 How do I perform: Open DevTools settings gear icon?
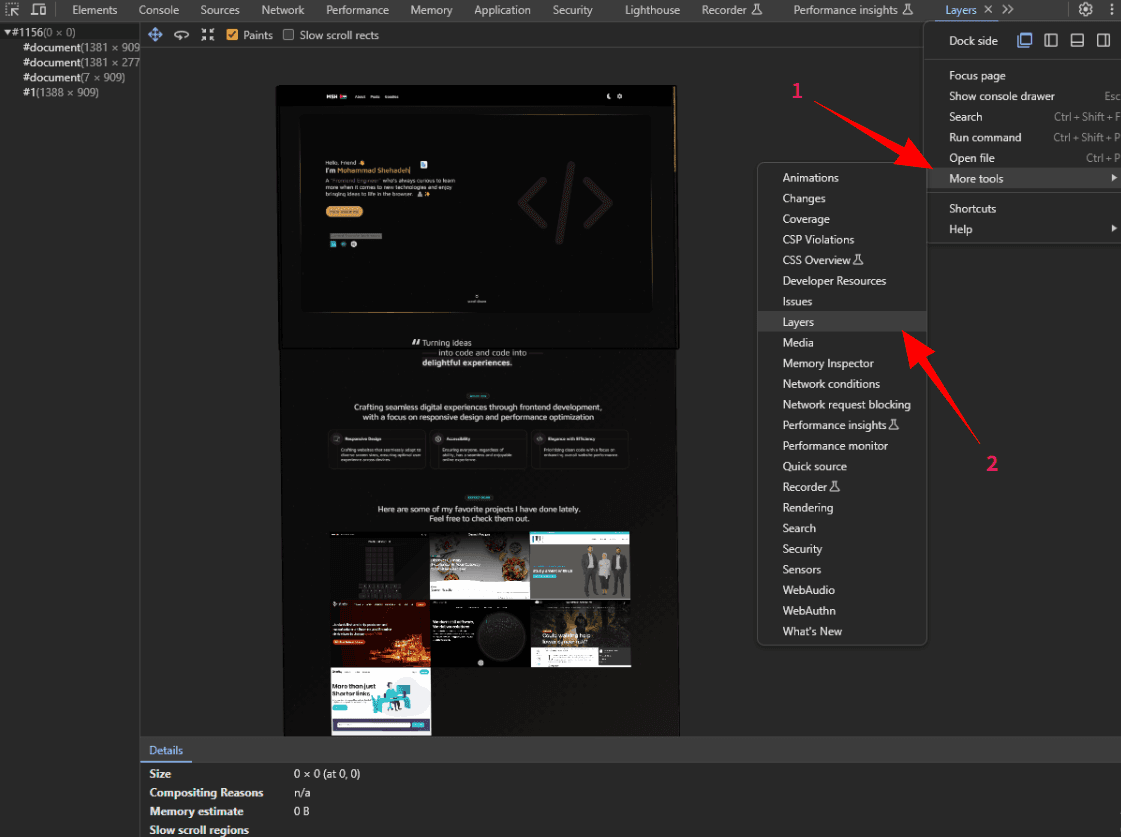[x=1086, y=10]
